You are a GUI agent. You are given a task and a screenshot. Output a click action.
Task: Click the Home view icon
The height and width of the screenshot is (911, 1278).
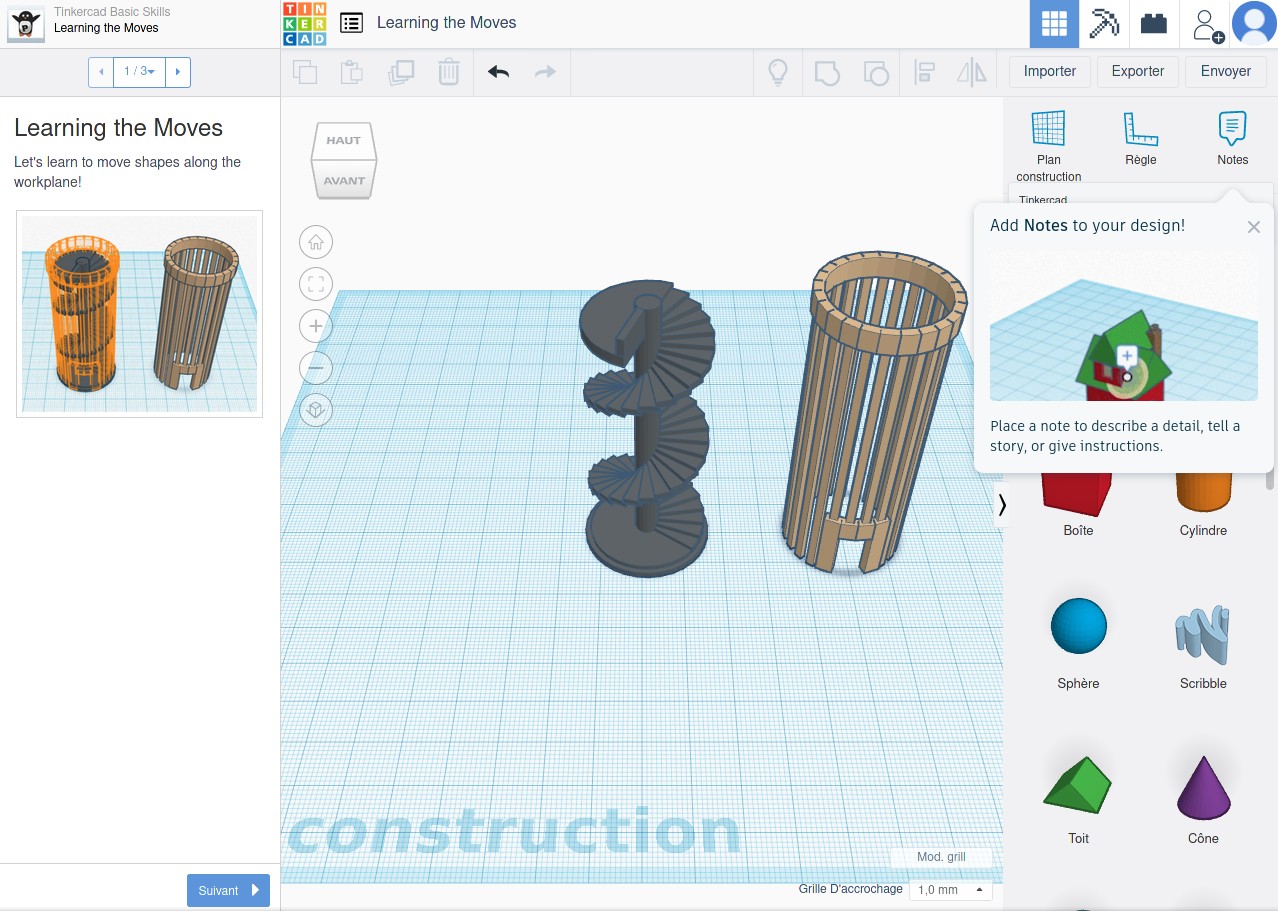pyautogui.click(x=316, y=242)
